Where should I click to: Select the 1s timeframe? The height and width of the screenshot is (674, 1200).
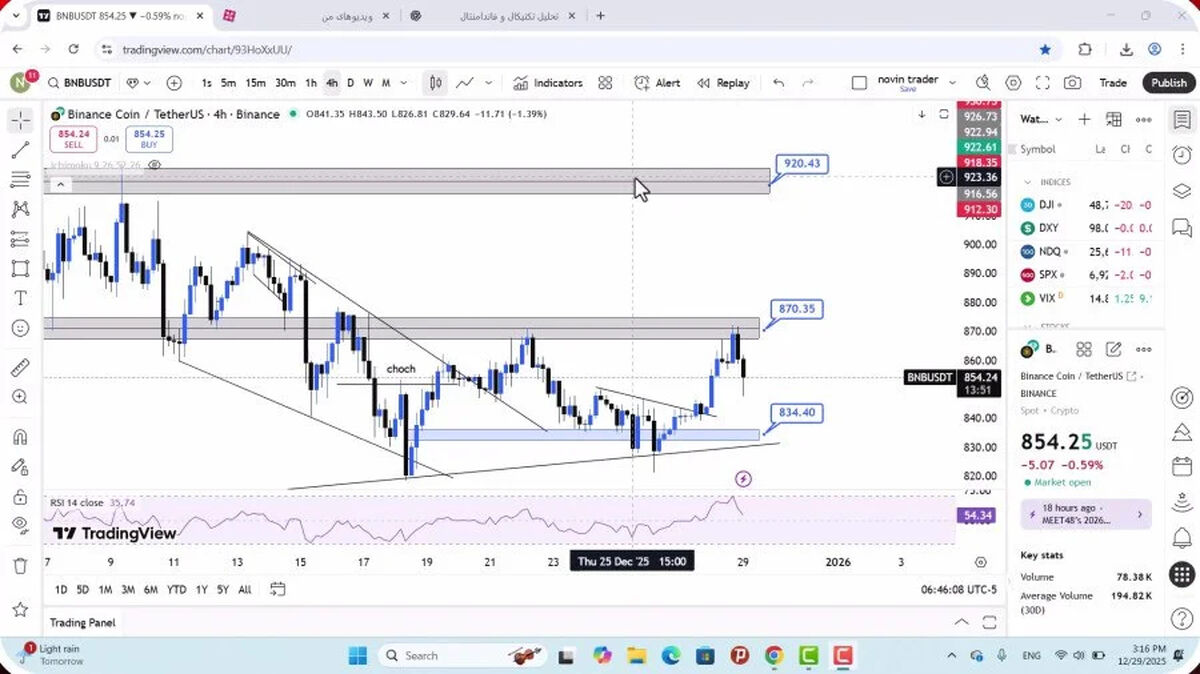pos(206,83)
